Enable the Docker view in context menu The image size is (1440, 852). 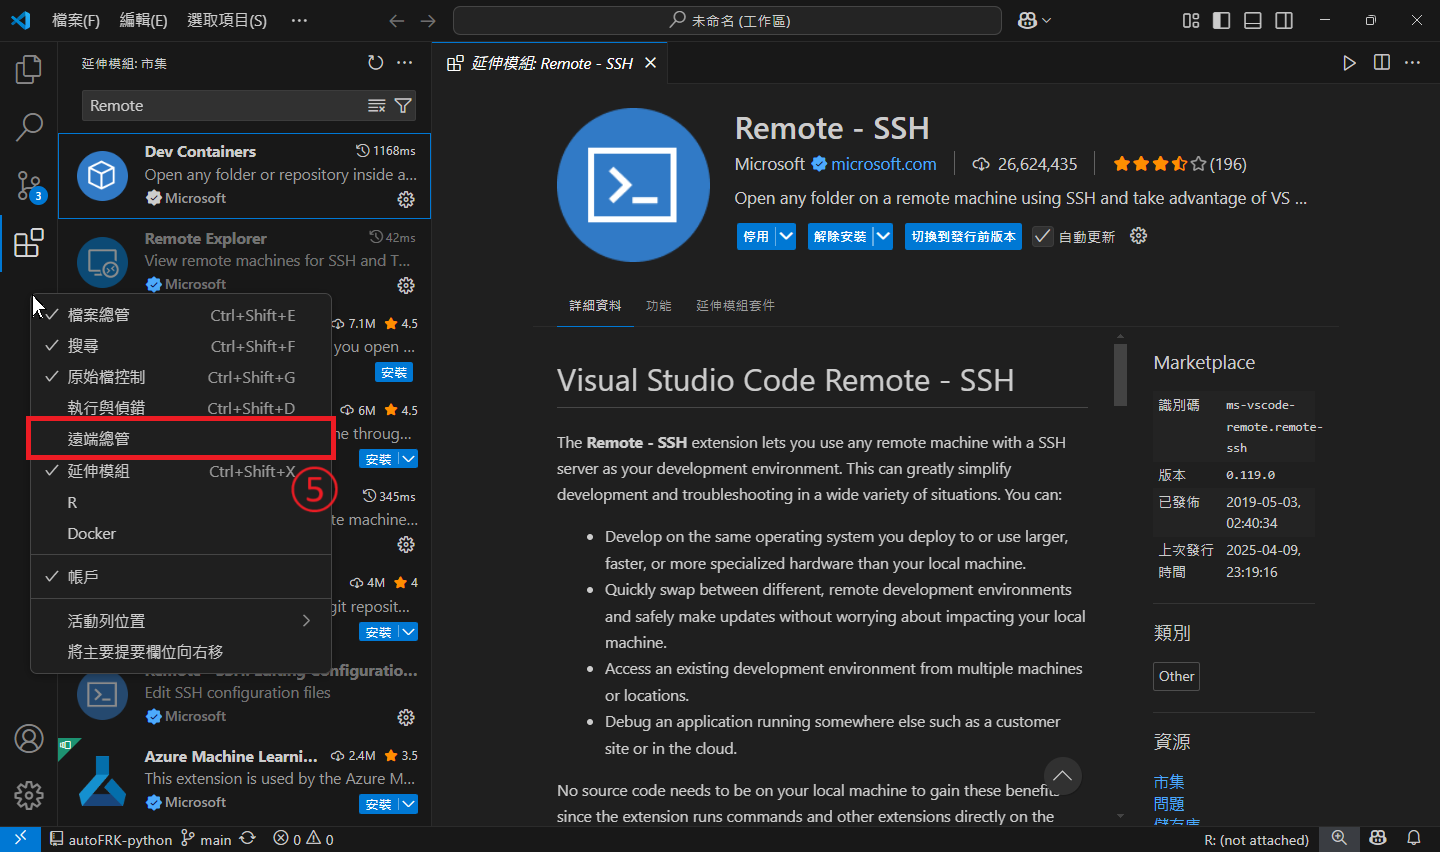tap(181, 533)
